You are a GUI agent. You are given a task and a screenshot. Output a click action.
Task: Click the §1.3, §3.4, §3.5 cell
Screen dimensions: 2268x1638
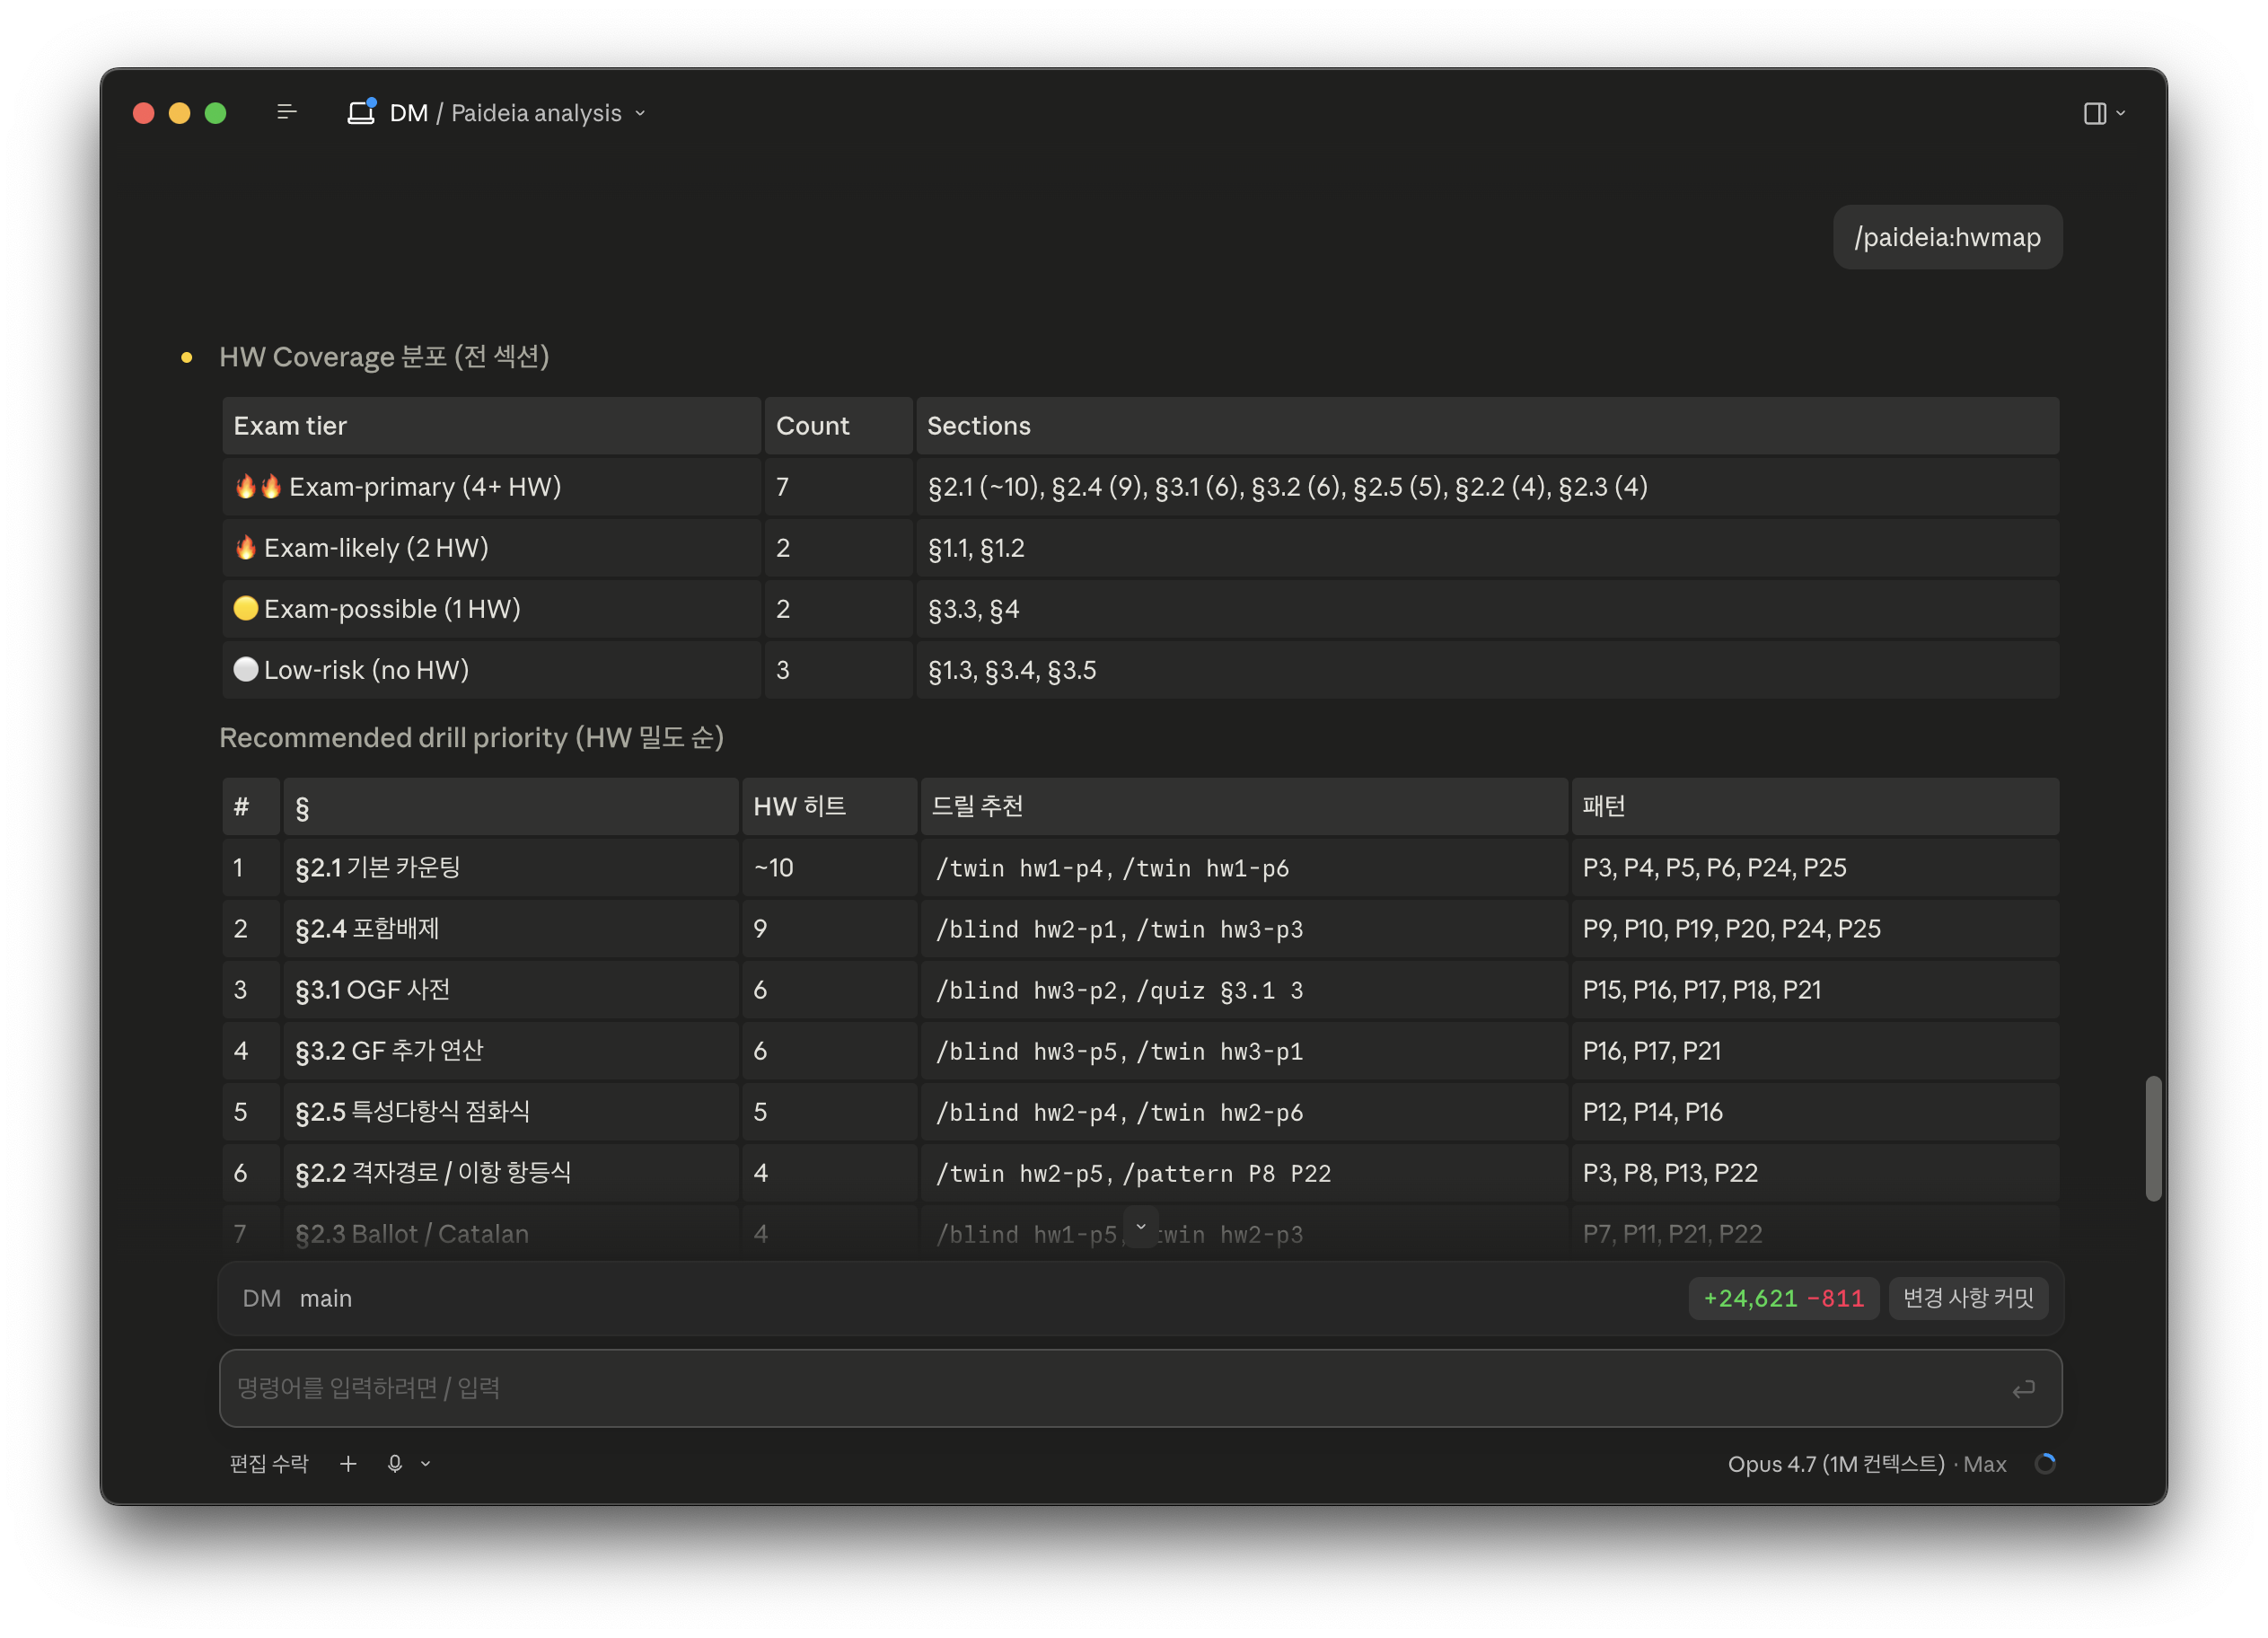point(1487,669)
